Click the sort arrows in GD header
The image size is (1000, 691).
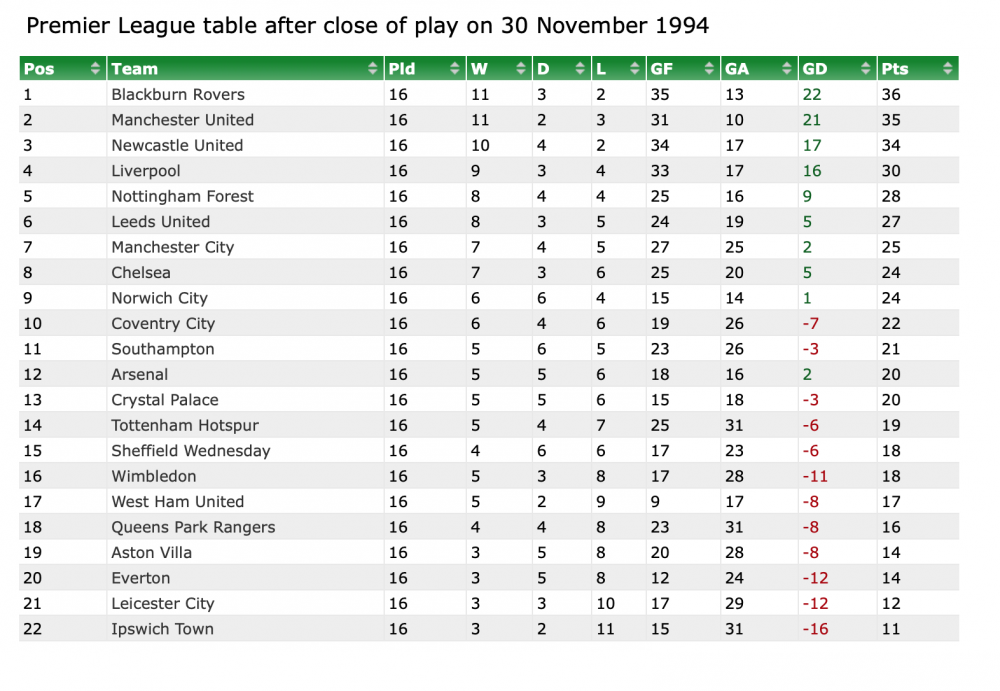[x=866, y=69]
